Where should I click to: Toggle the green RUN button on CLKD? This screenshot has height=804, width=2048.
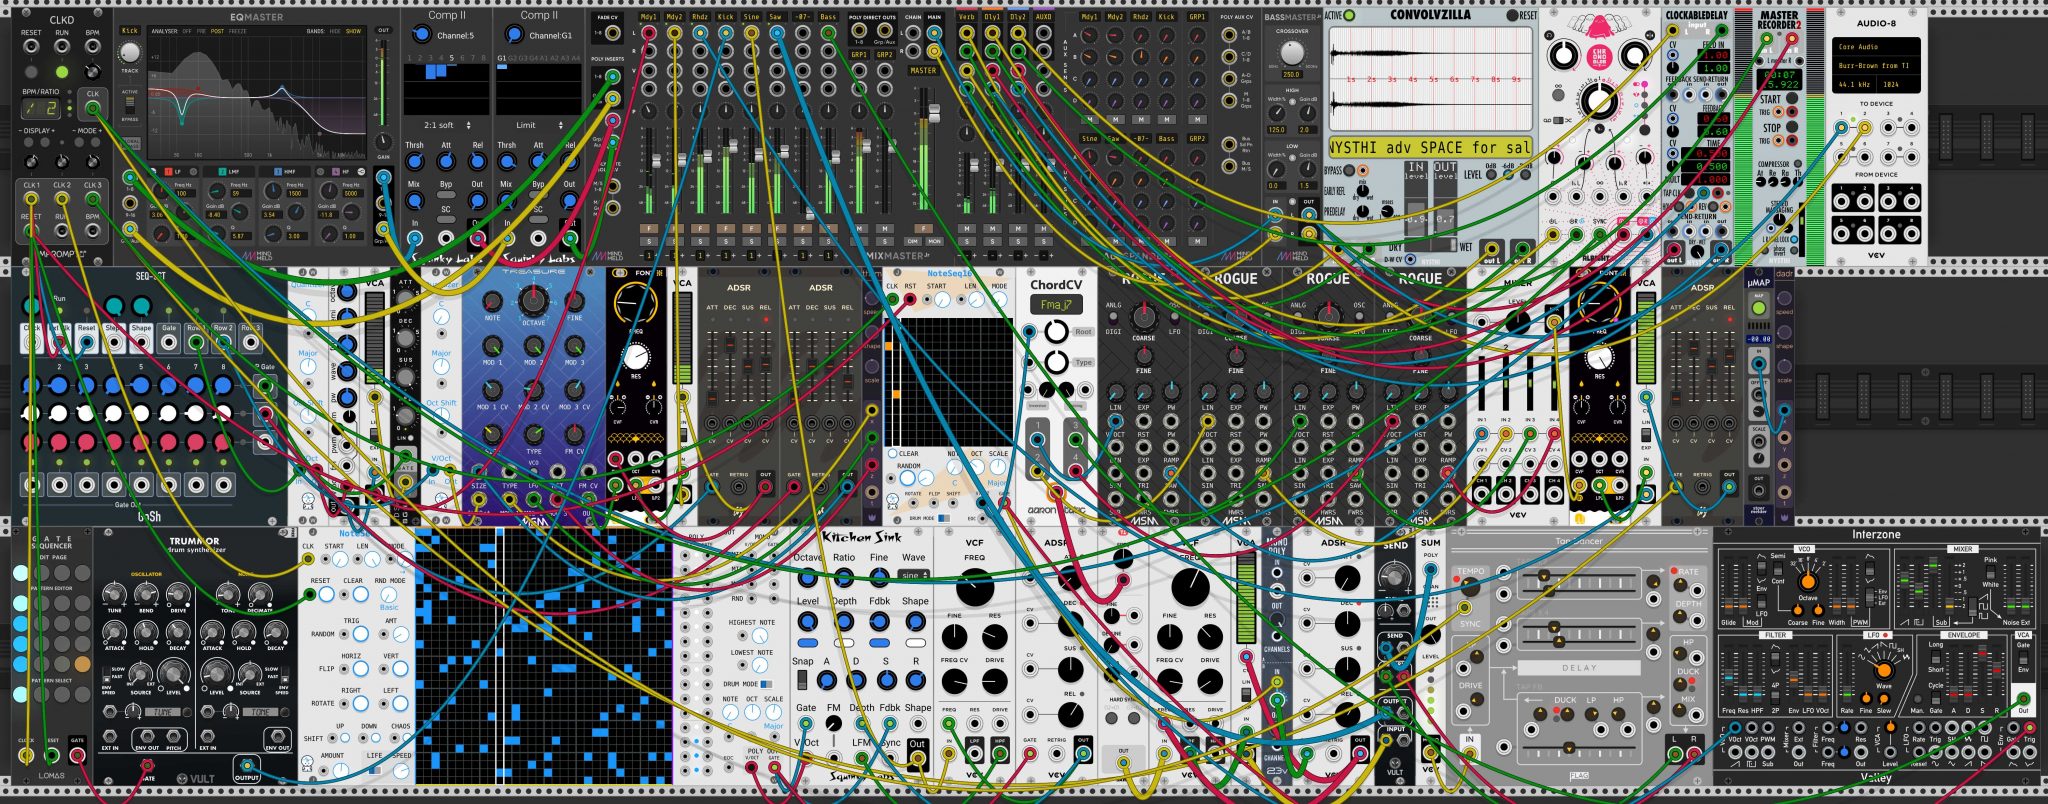point(62,72)
